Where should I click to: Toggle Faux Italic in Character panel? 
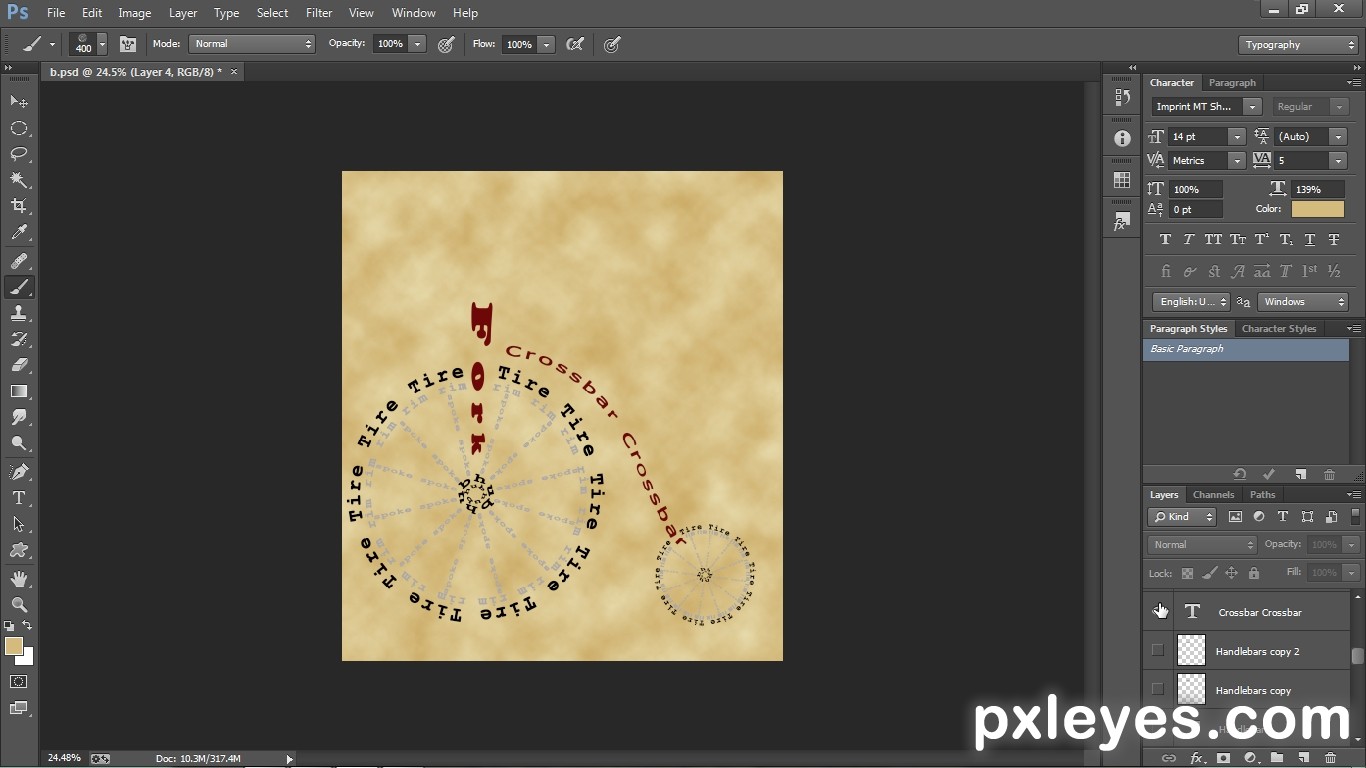[x=1189, y=240]
